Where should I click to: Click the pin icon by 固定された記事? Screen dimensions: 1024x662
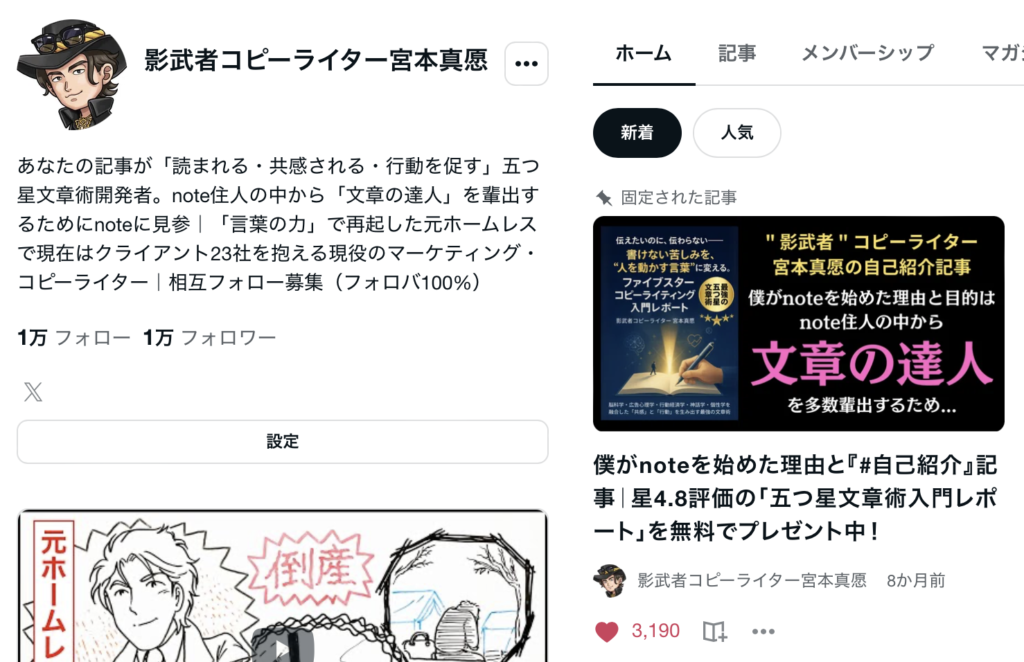pyautogui.click(x=603, y=197)
